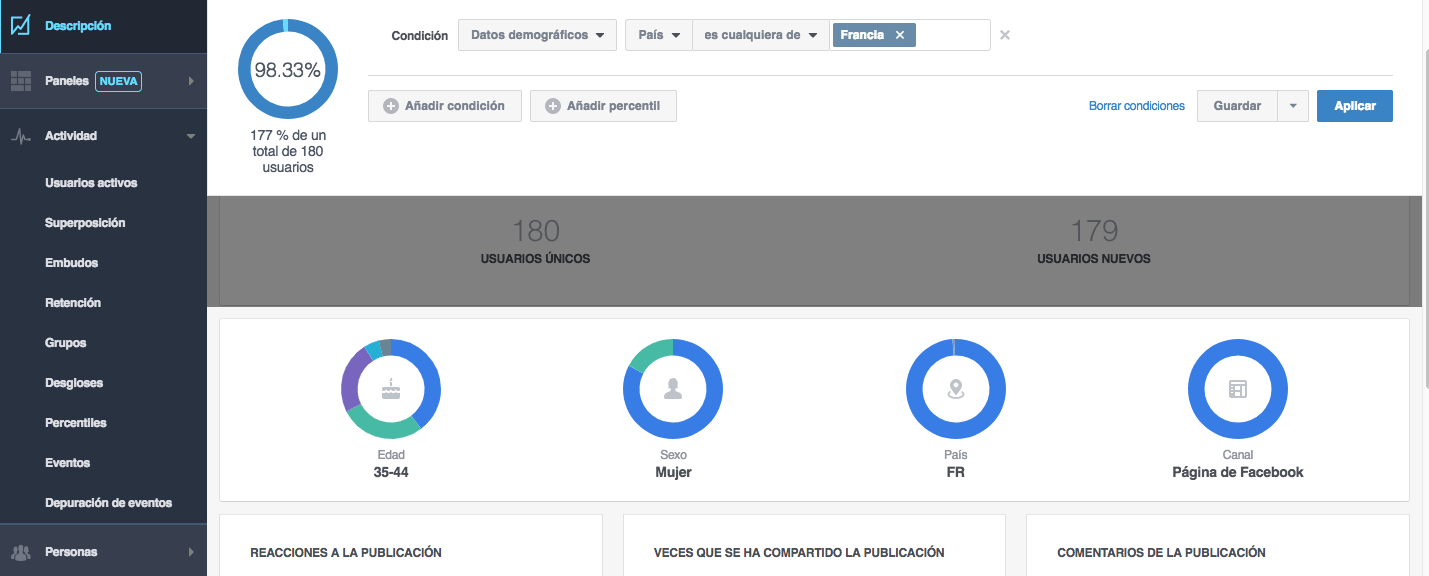The image size is (1429, 576).
Task: Click the green segment of Sexo donut
Action: [648, 354]
